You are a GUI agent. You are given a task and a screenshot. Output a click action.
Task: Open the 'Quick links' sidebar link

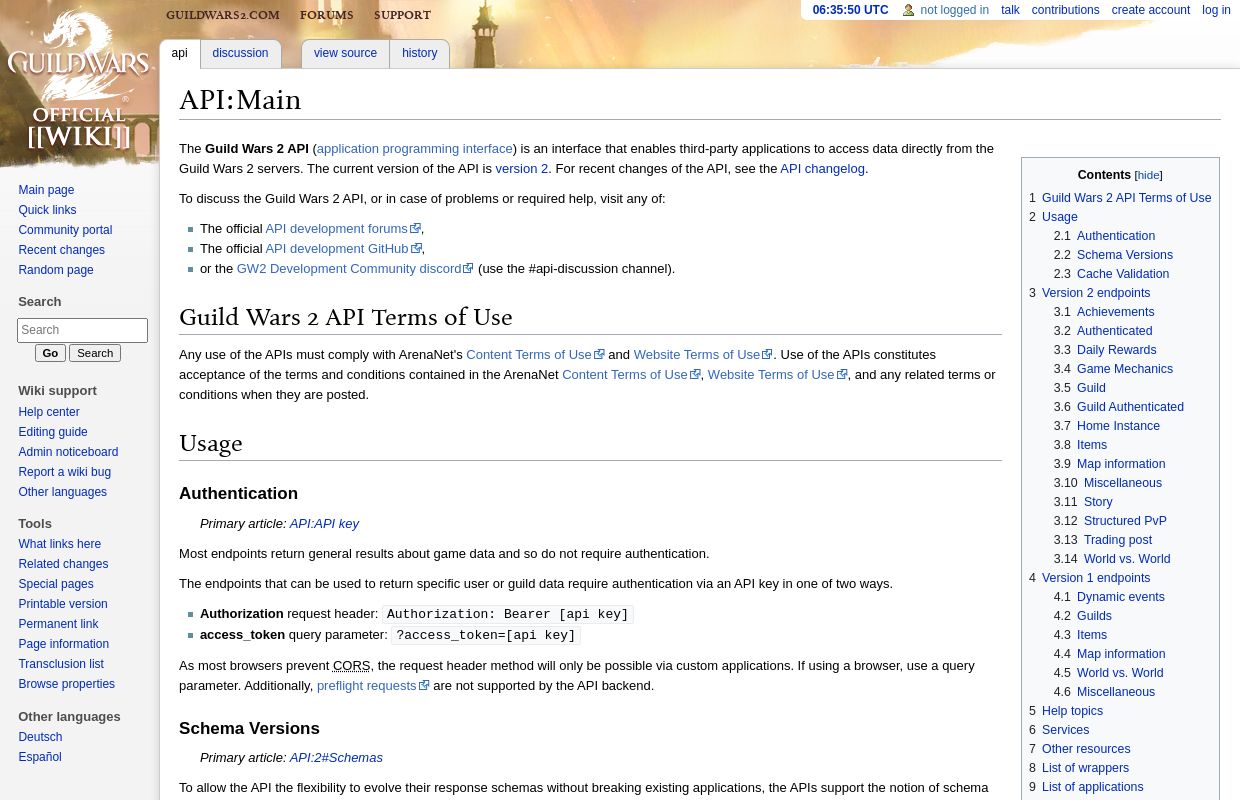[x=47, y=210]
